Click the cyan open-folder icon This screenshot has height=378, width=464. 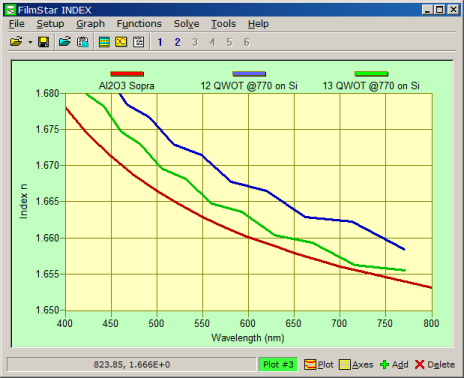click(65, 42)
